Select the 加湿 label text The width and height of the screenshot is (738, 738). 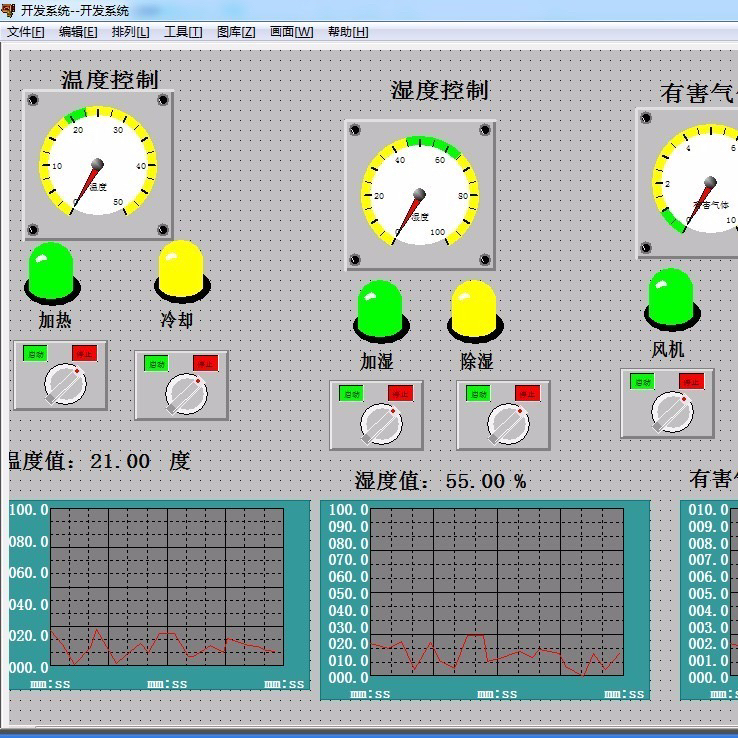377,361
